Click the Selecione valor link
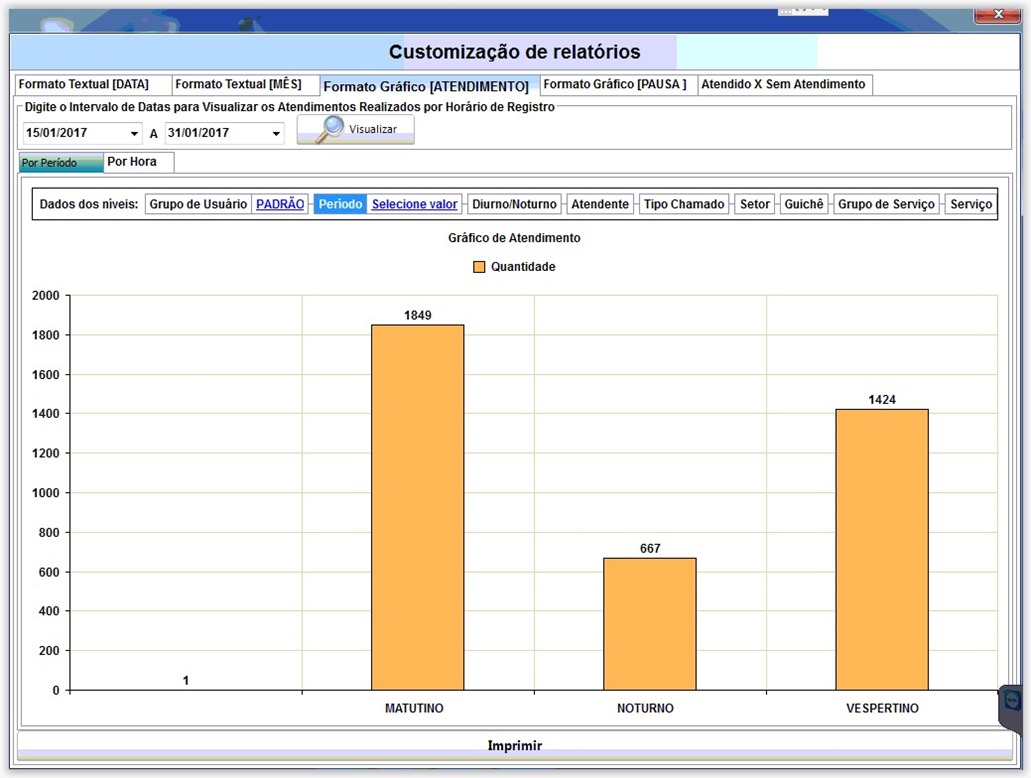 [x=414, y=204]
